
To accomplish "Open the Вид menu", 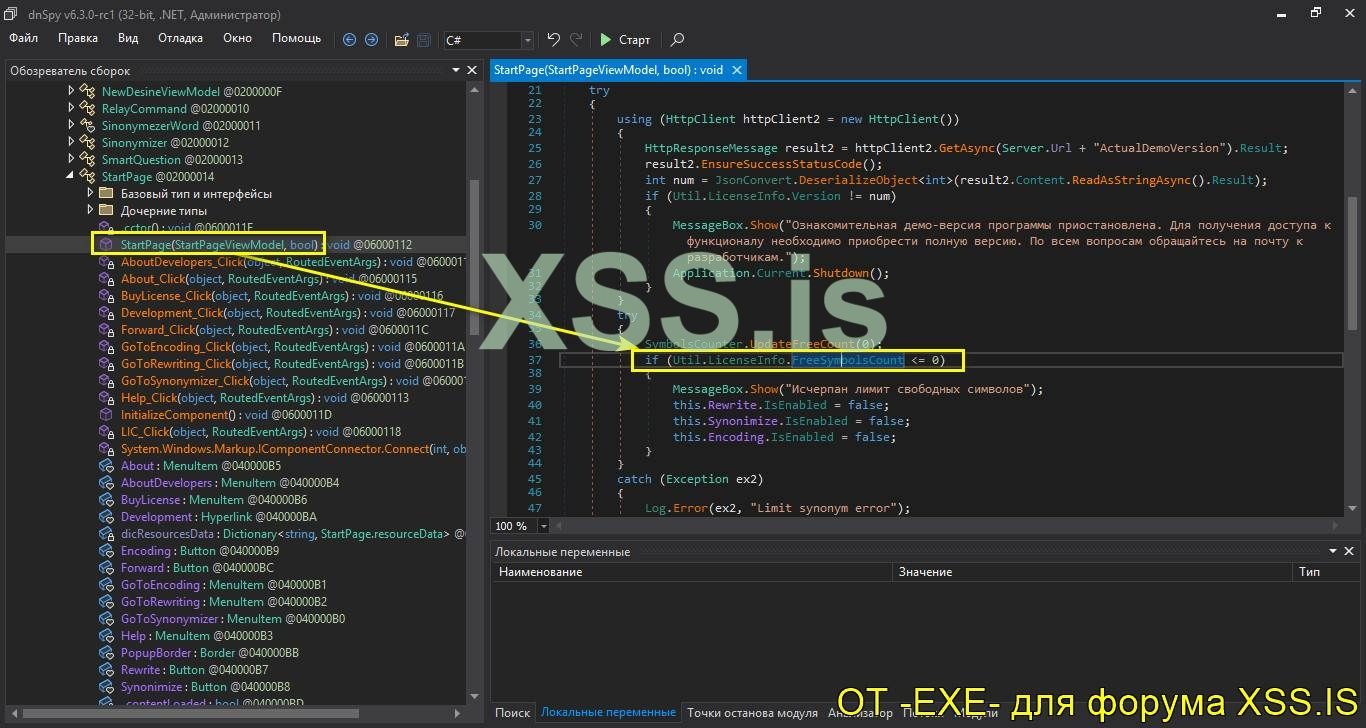I will pyautogui.click(x=128, y=38).
